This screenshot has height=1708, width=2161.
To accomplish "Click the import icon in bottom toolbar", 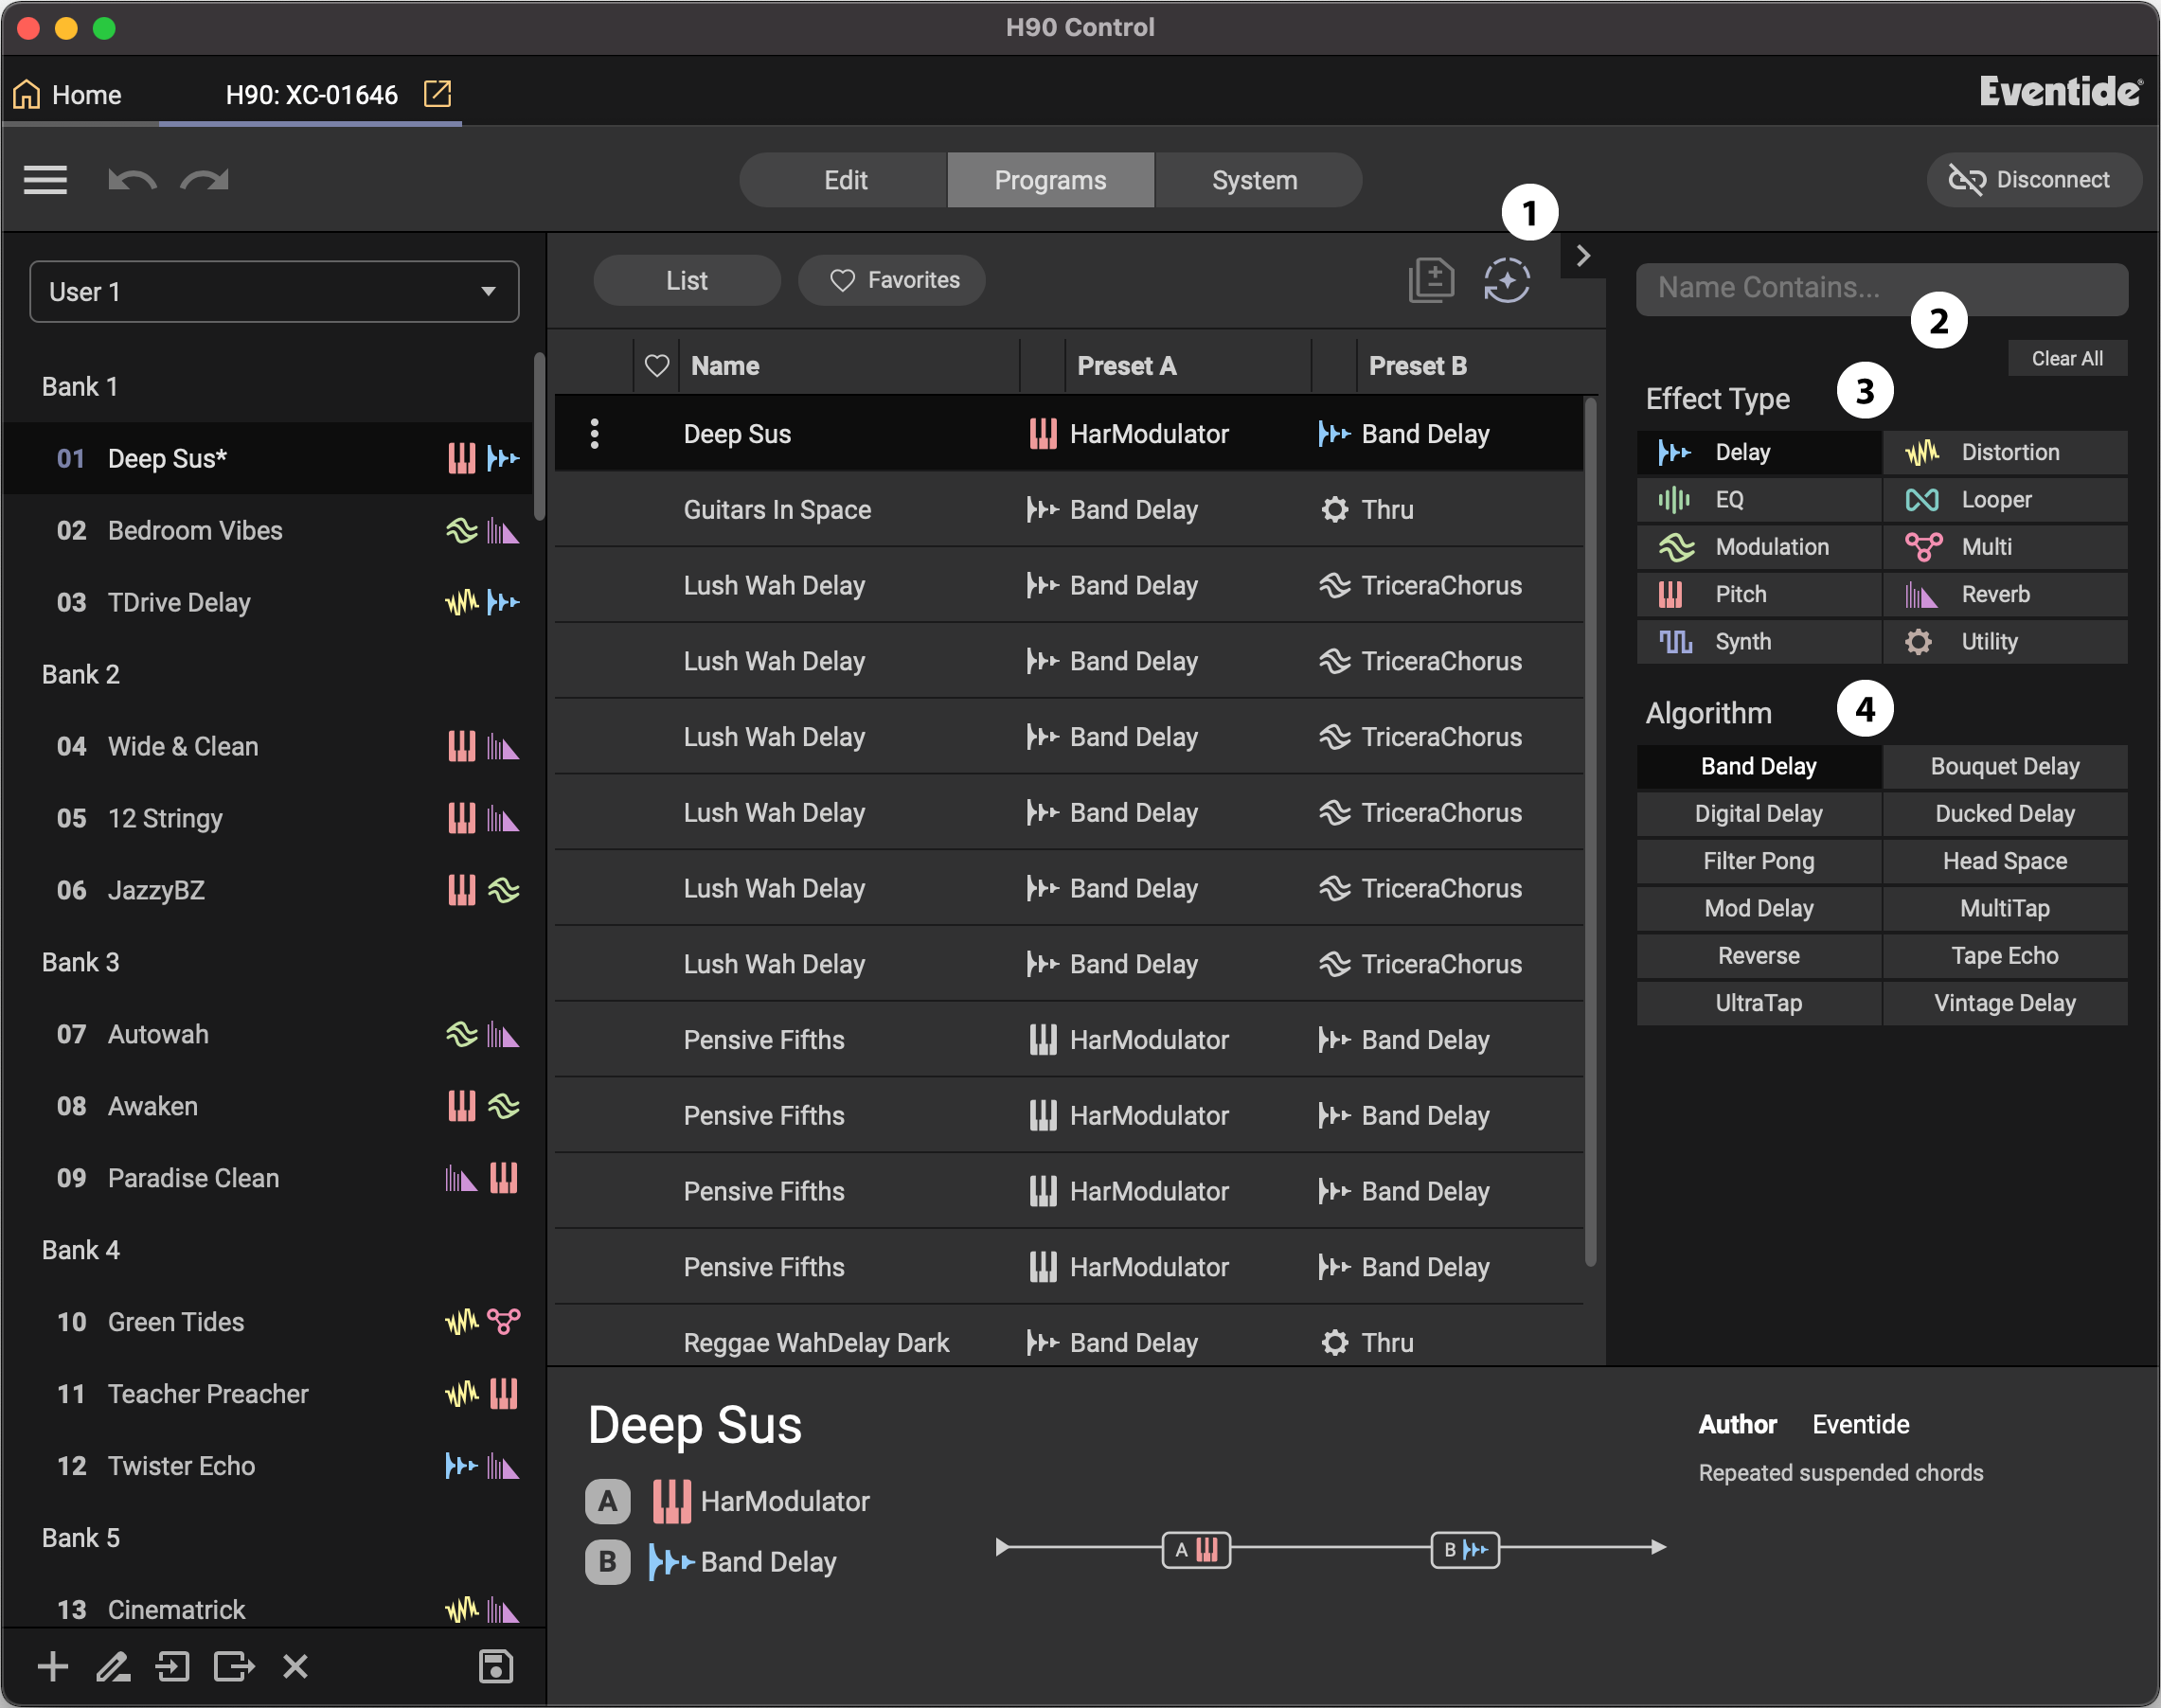I will (x=173, y=1667).
